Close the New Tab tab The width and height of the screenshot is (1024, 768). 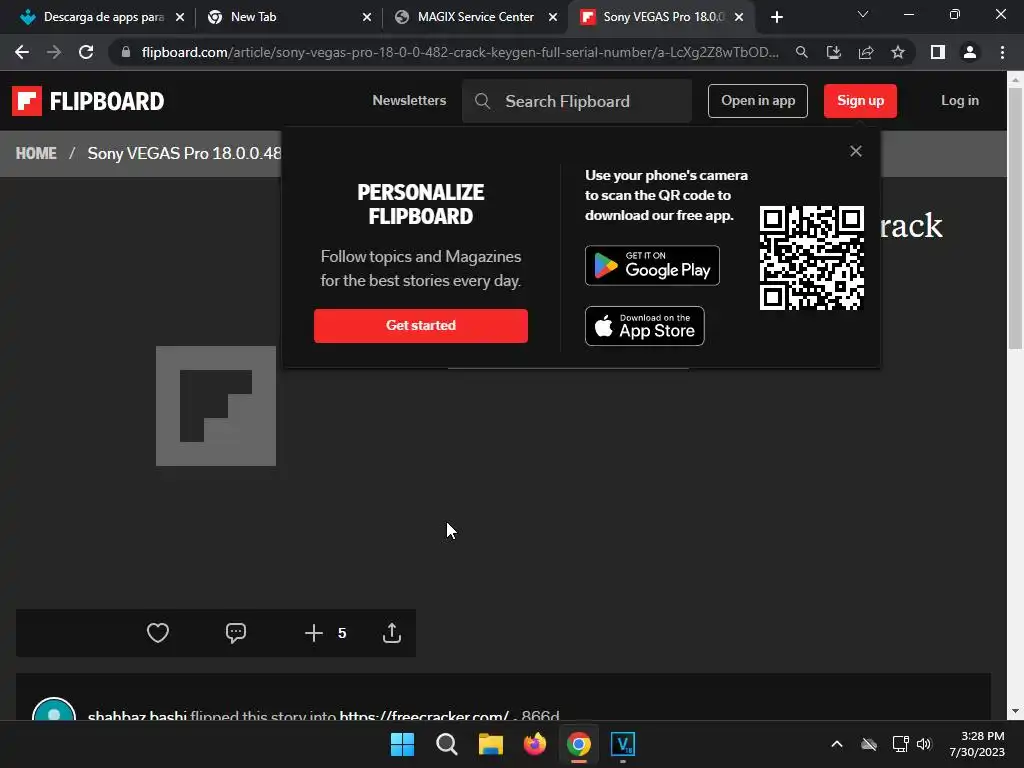coord(367,17)
